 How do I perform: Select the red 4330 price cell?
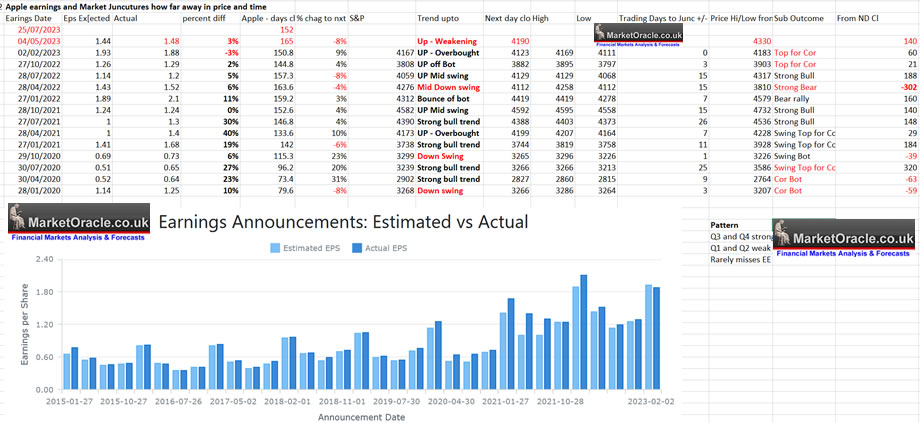point(741,42)
